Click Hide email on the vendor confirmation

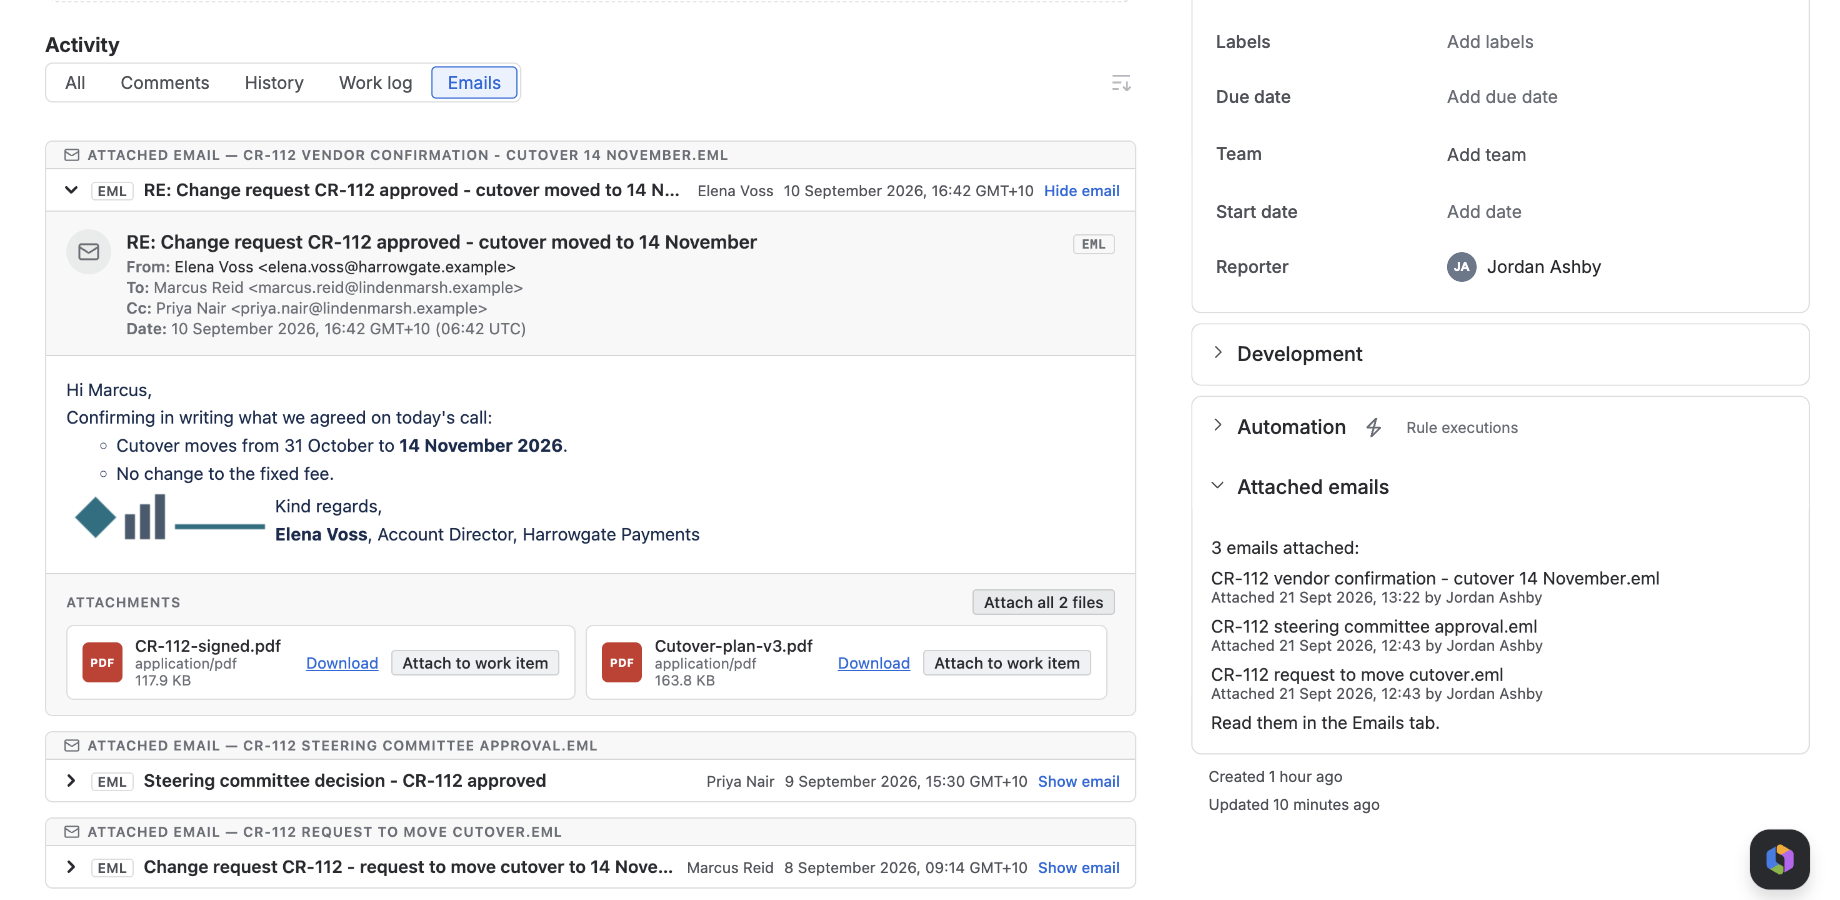pyautogui.click(x=1082, y=191)
